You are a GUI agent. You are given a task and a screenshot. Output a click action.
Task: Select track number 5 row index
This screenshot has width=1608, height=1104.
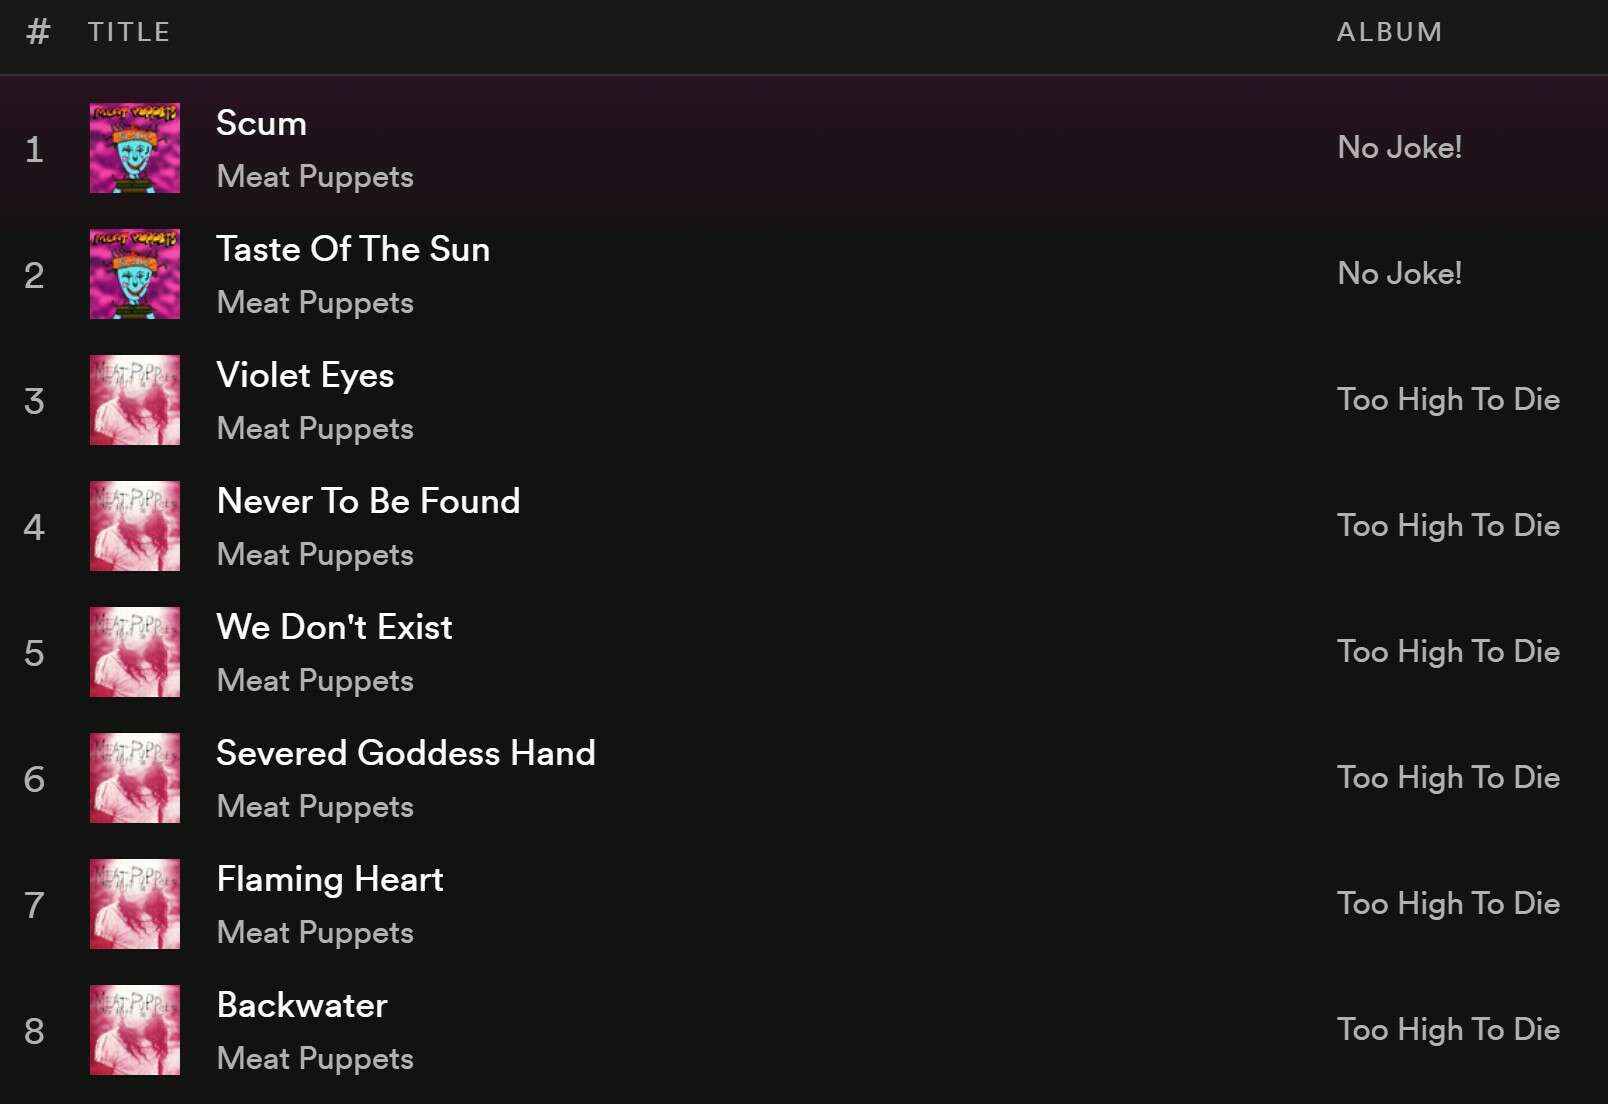pyautogui.click(x=34, y=653)
